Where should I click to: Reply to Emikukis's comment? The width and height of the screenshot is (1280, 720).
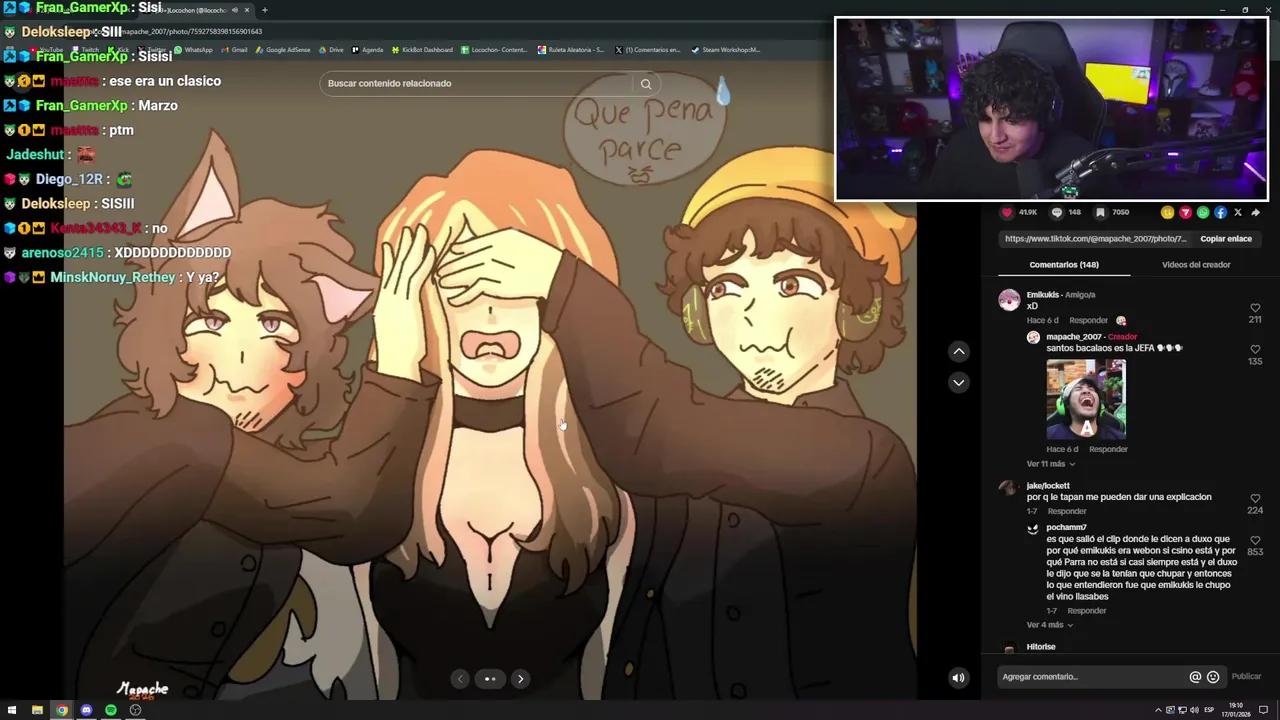coord(1088,320)
